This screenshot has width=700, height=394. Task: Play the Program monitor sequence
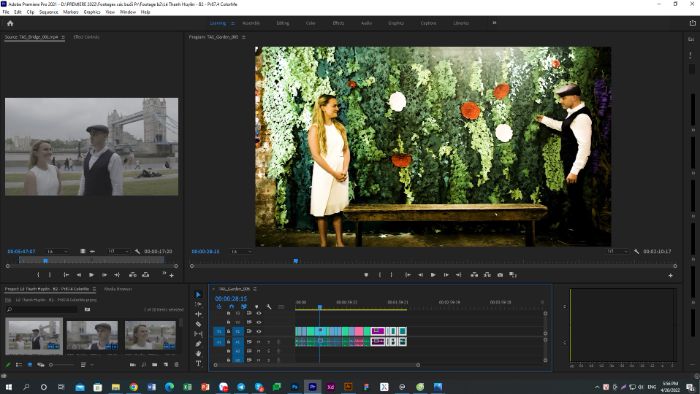pos(433,275)
